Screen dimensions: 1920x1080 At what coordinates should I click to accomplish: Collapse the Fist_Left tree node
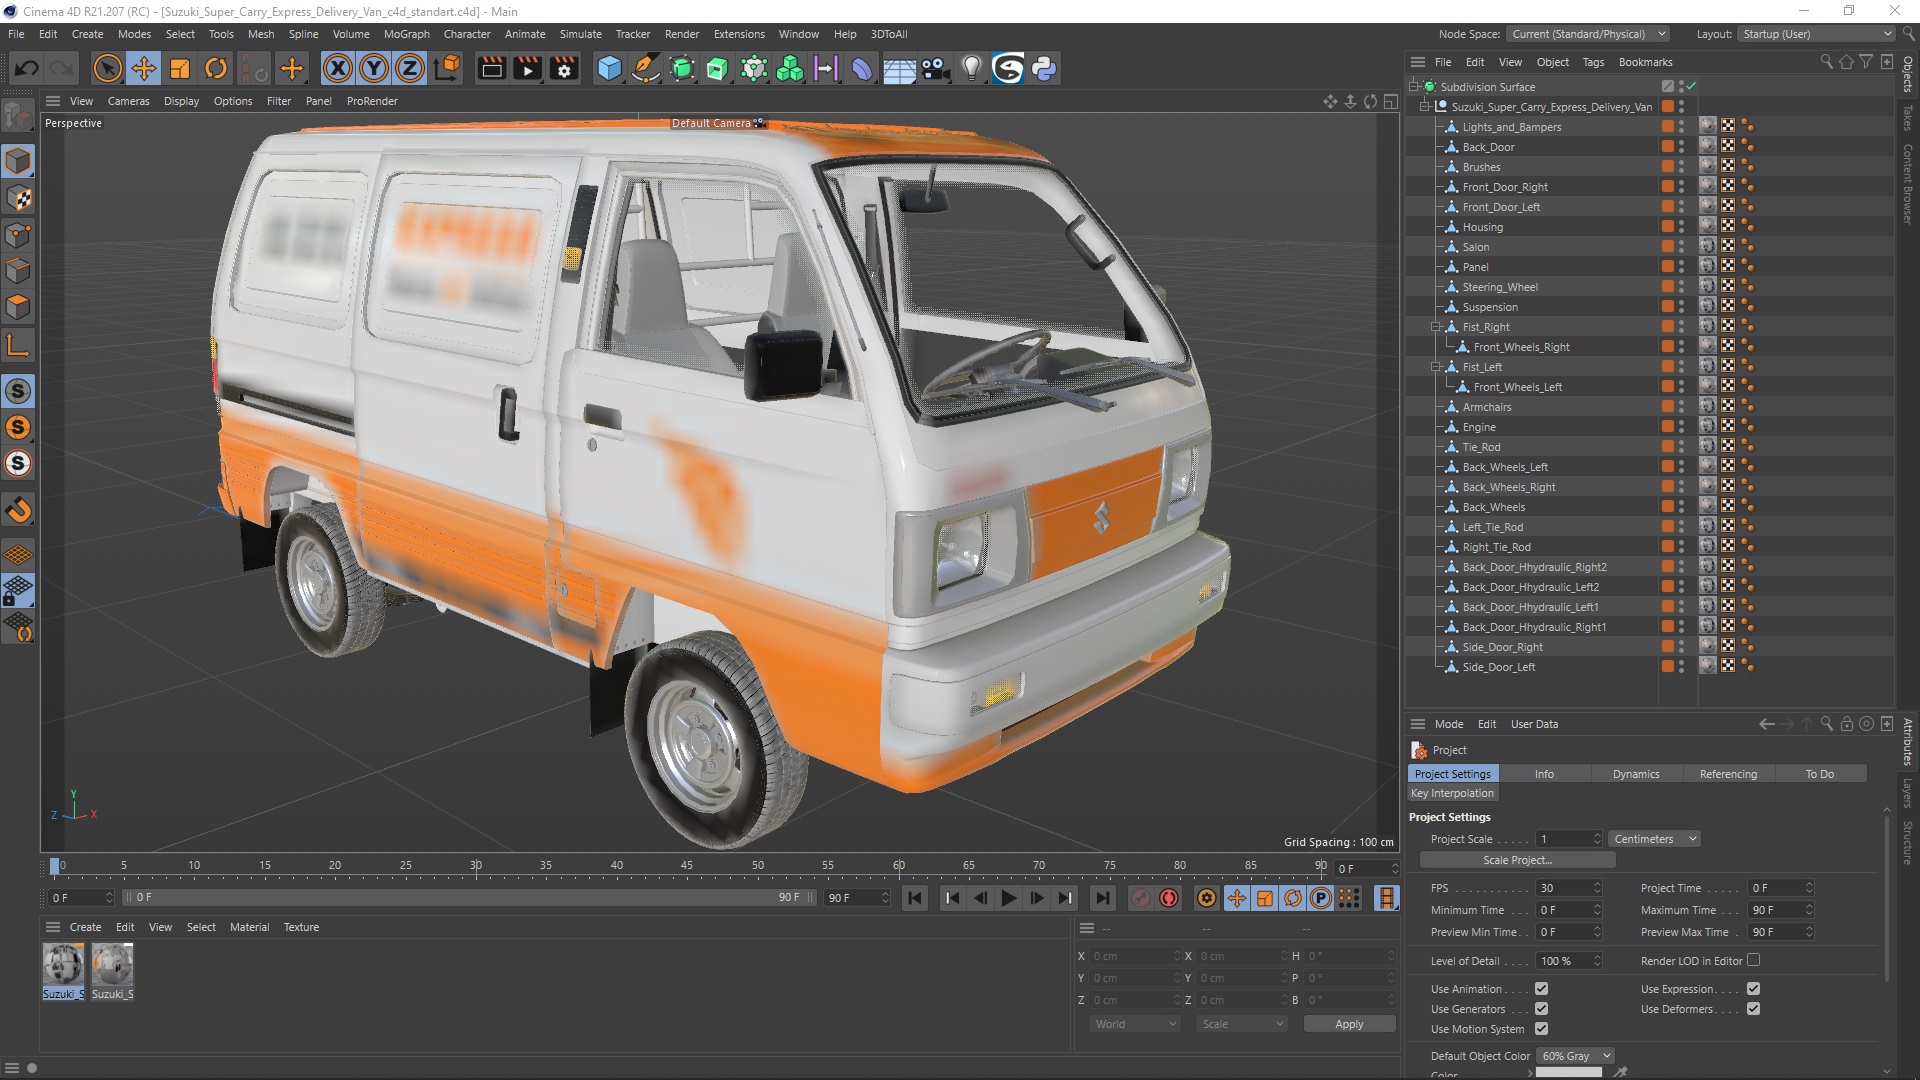(1436, 367)
